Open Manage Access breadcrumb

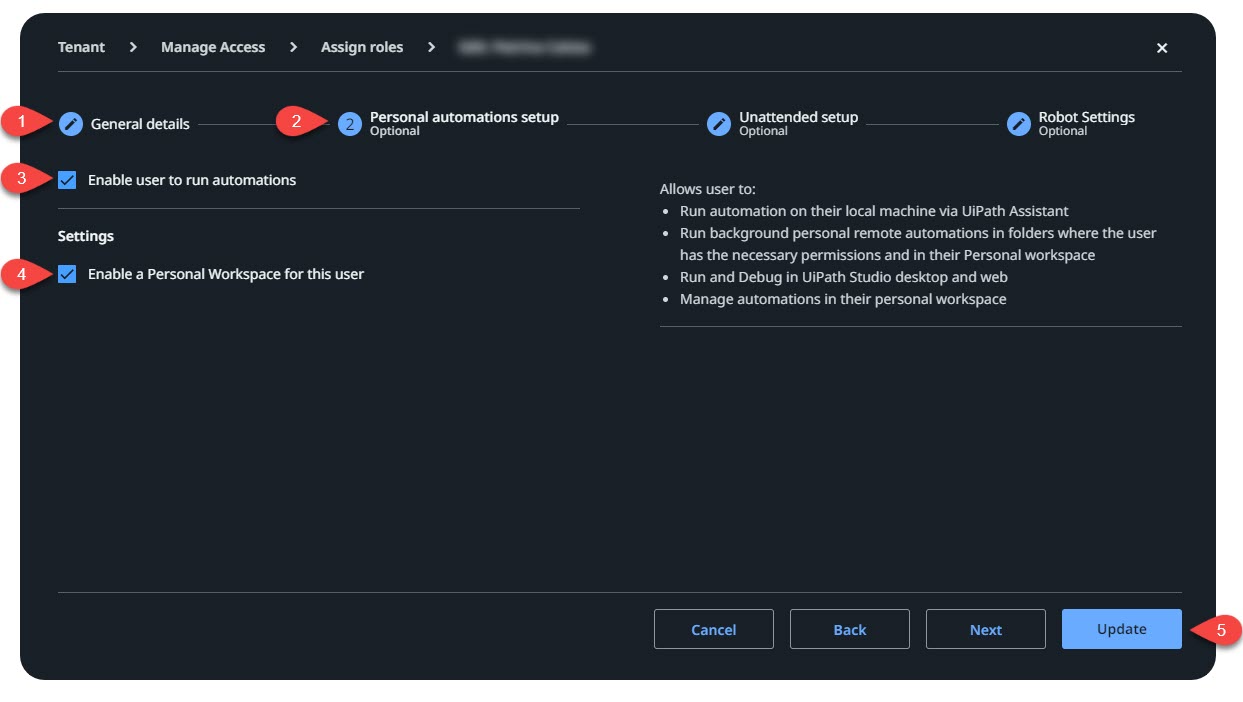(x=213, y=47)
